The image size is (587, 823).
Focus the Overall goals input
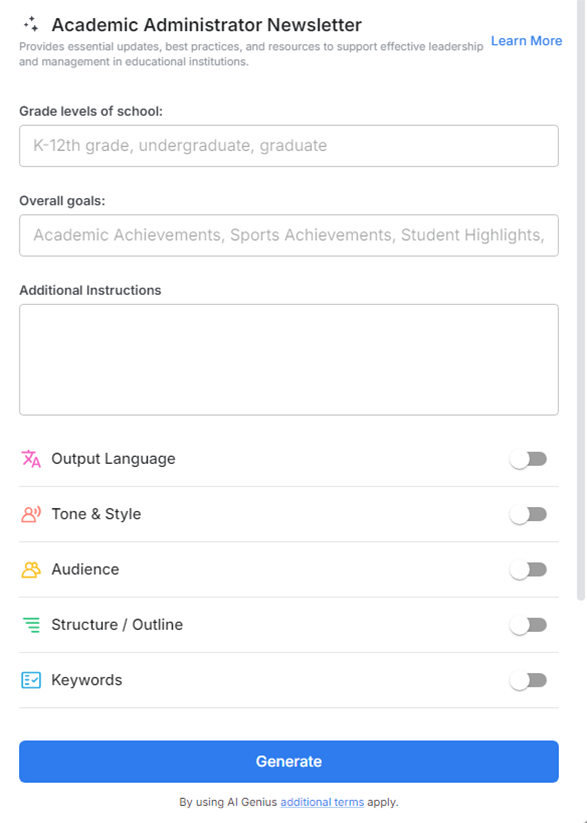point(288,235)
